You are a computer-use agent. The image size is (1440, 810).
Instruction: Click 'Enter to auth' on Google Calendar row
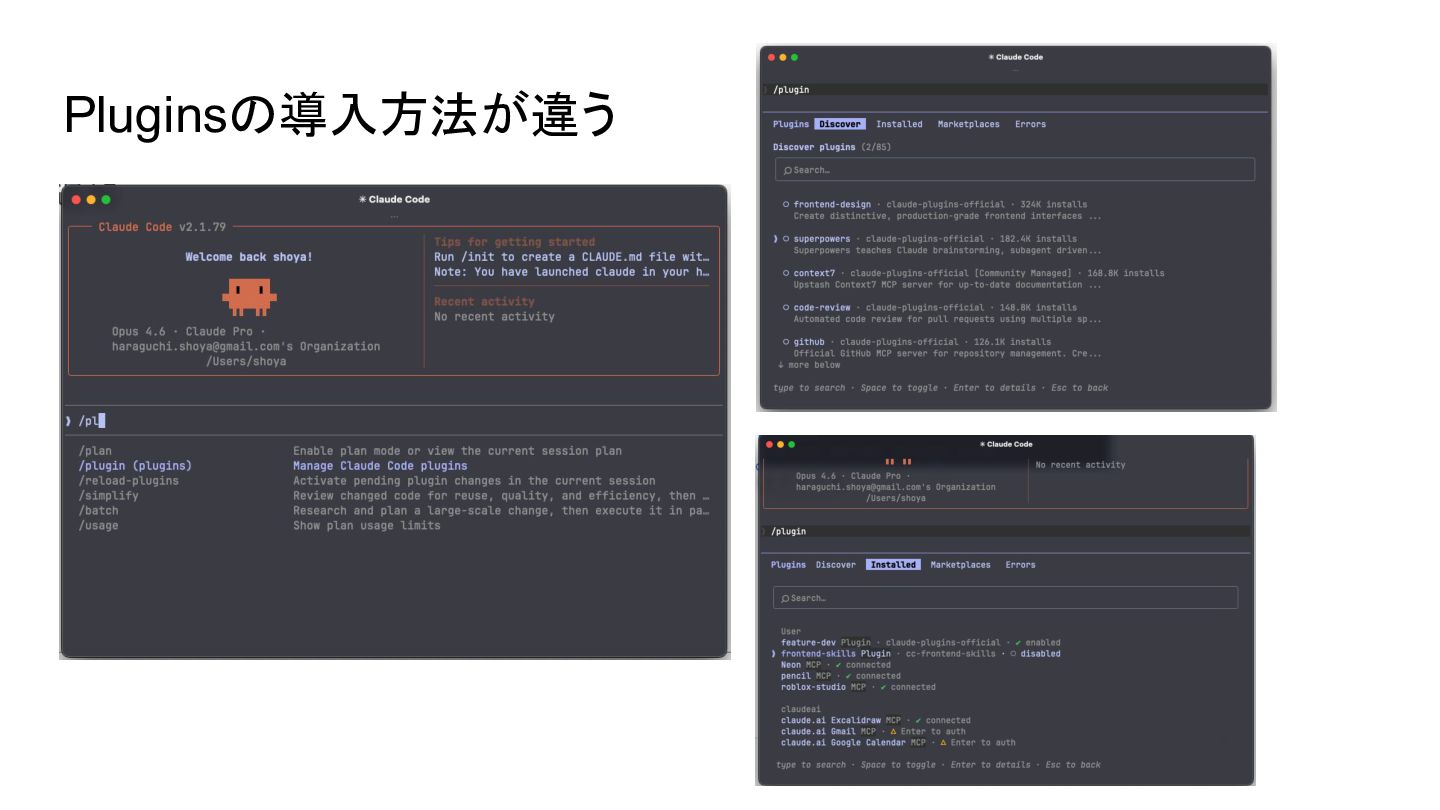coord(983,743)
